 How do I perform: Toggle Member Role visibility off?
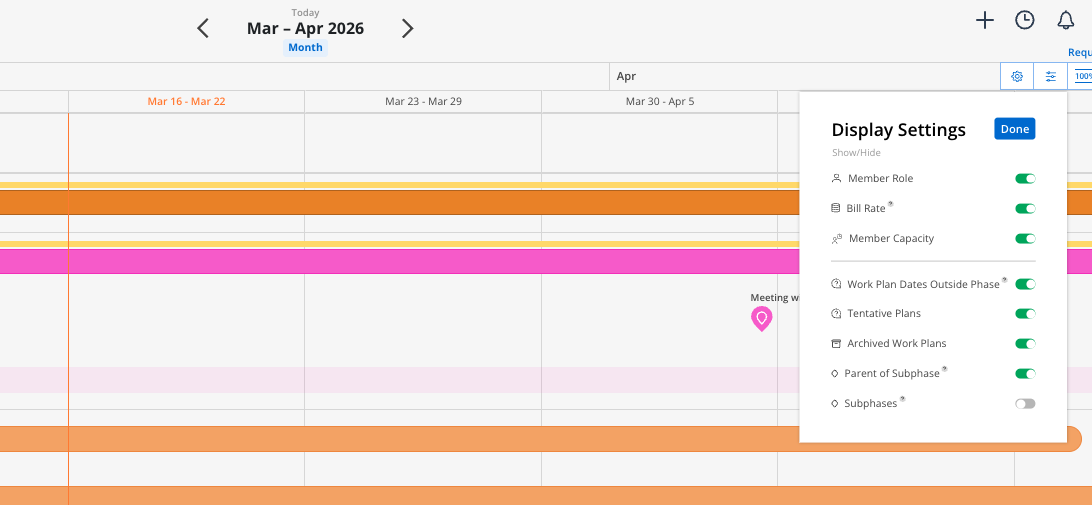(x=1025, y=179)
